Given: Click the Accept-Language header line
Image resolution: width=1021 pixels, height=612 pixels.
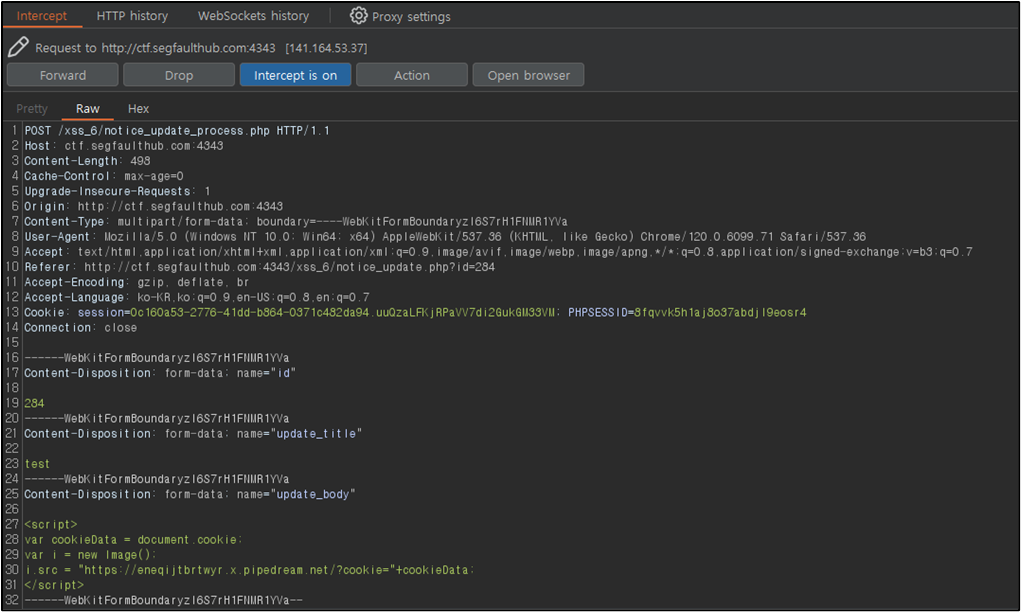Looking at the screenshot, I should pyautogui.click(x=197, y=298).
